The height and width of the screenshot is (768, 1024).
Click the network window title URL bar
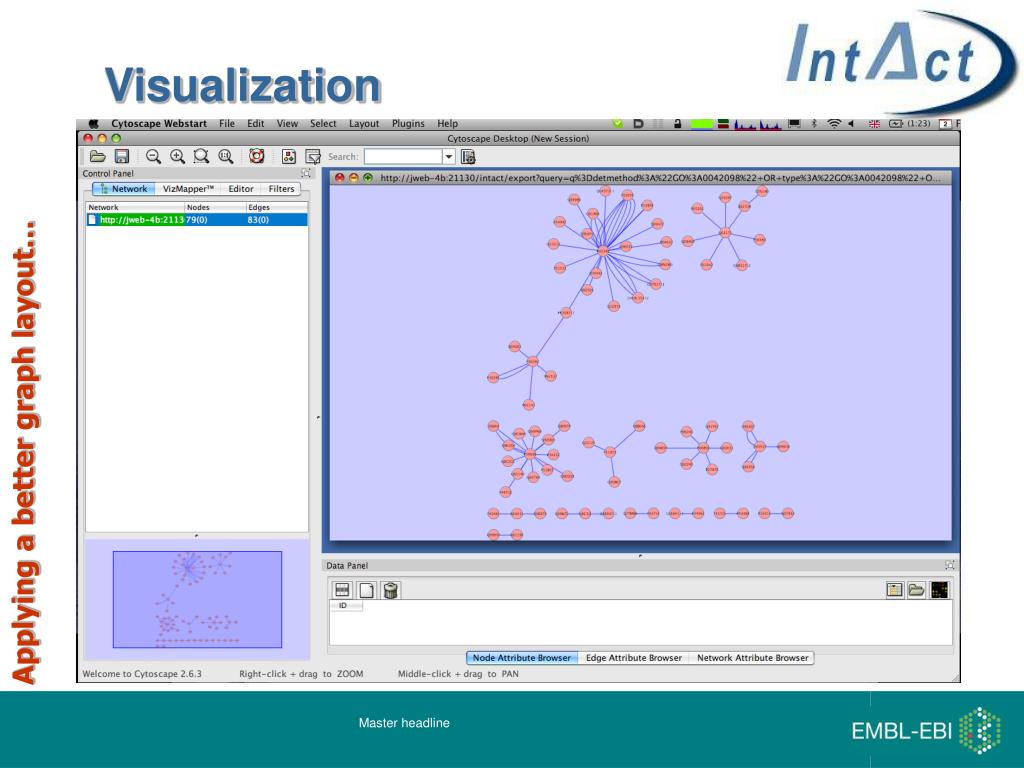click(660, 178)
